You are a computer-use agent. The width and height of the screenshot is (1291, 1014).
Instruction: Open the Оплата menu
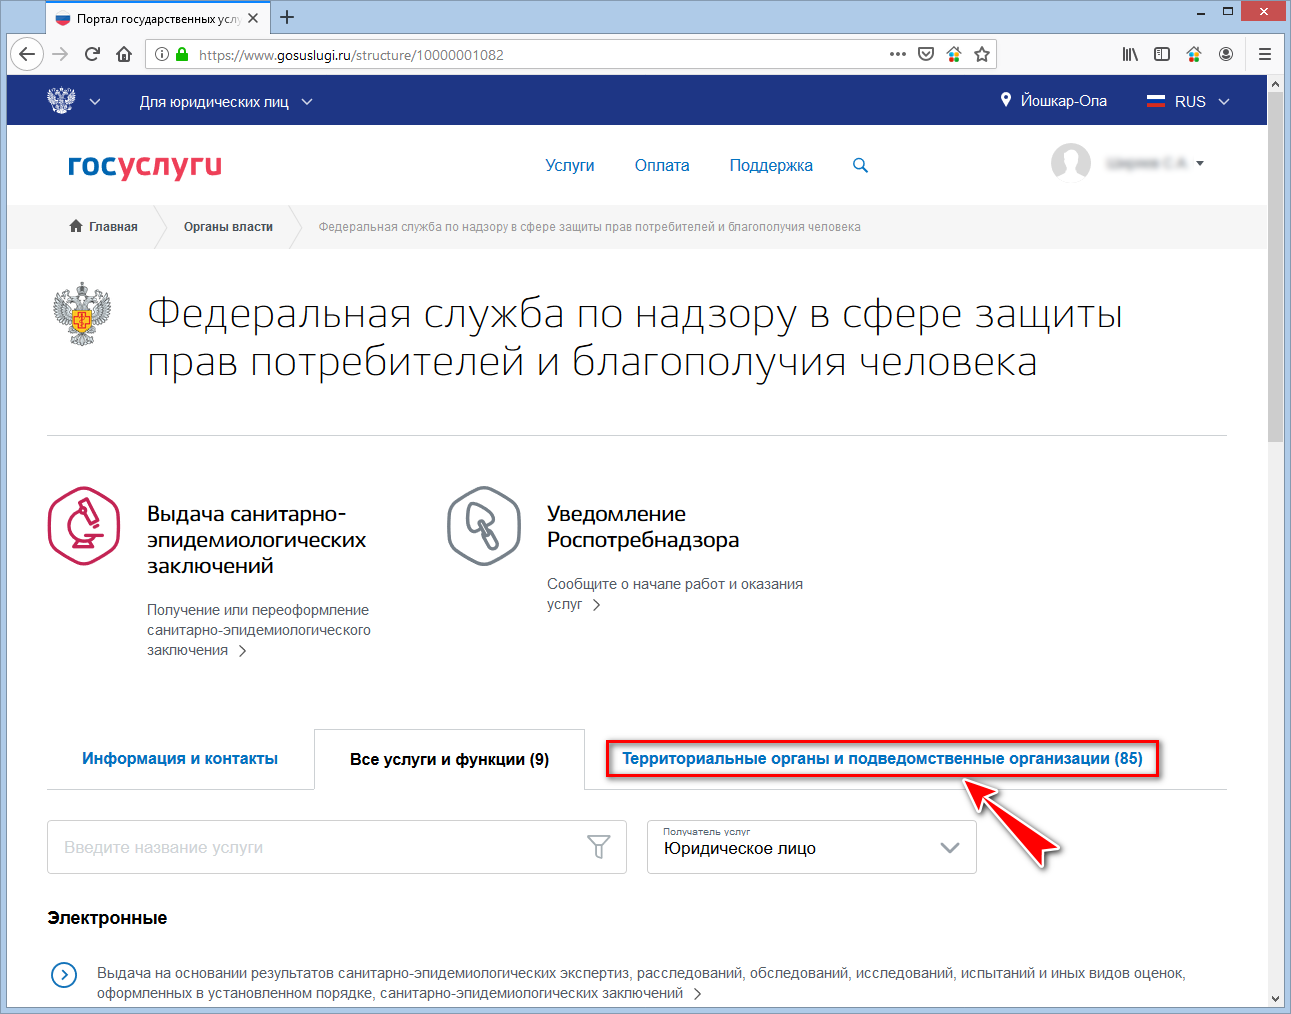[x=662, y=165]
